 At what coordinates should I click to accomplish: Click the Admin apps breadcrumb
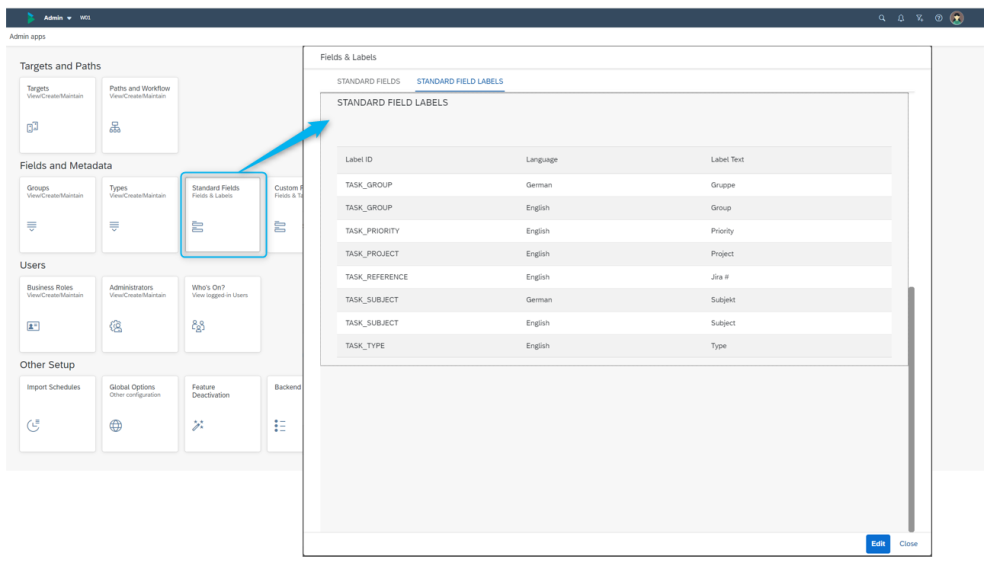(27, 36)
